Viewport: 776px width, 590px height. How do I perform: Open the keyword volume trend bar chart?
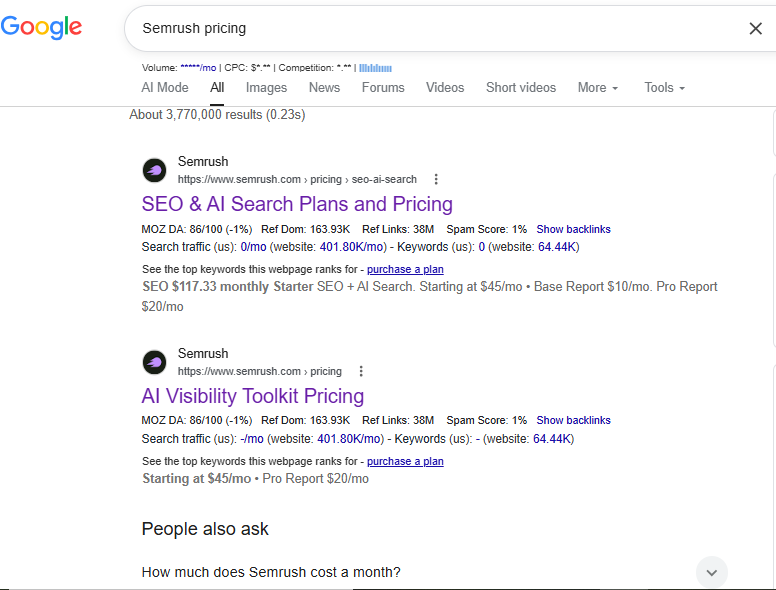point(375,68)
